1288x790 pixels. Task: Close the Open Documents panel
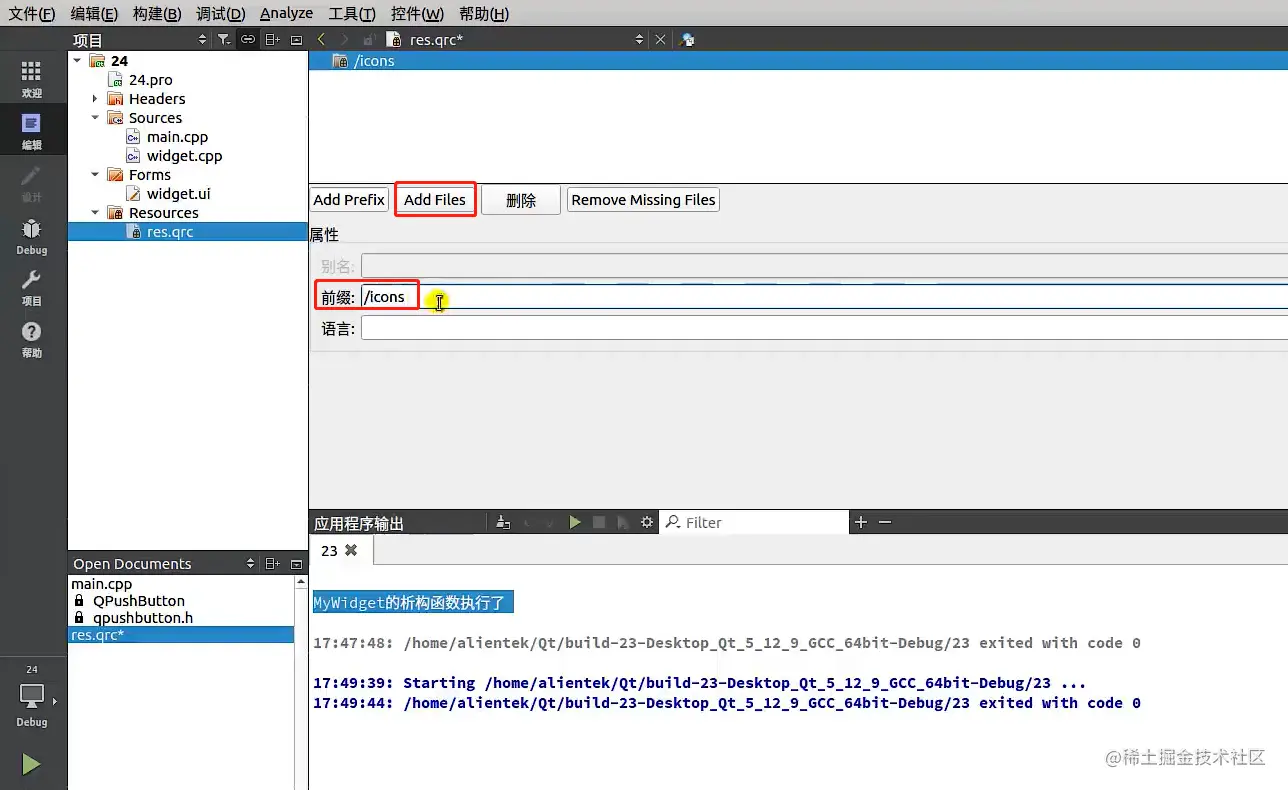pos(296,564)
